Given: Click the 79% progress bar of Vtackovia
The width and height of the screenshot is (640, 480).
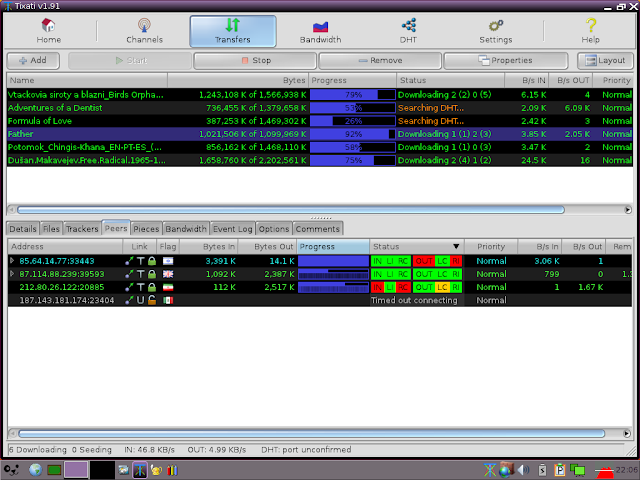Looking at the screenshot, I should tap(353, 95).
